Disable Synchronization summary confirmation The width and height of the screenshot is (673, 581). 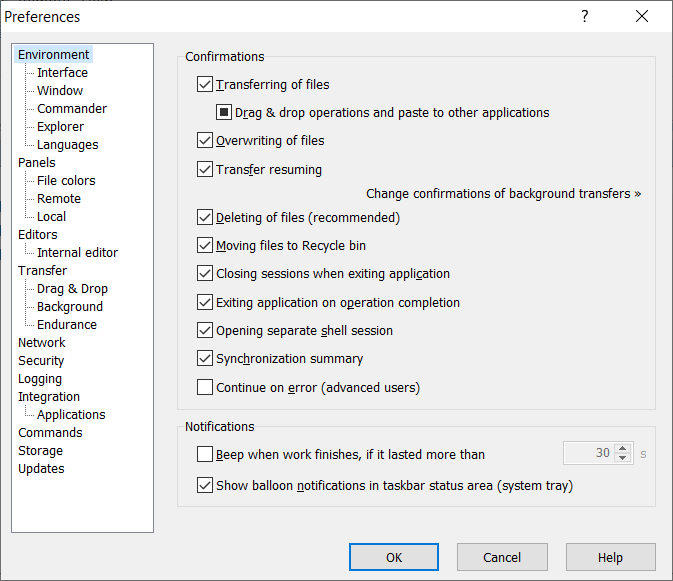(206, 359)
